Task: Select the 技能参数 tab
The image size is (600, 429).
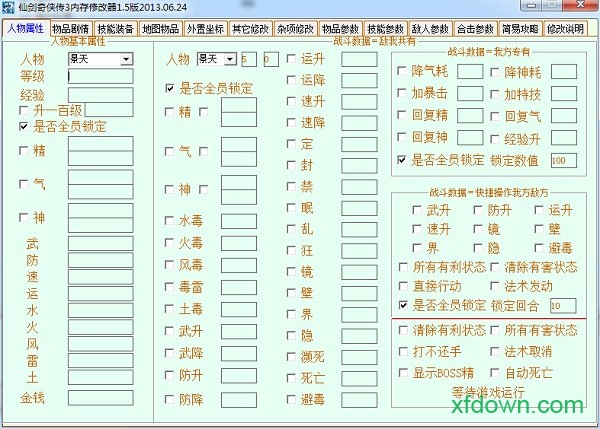Action: pos(385,29)
